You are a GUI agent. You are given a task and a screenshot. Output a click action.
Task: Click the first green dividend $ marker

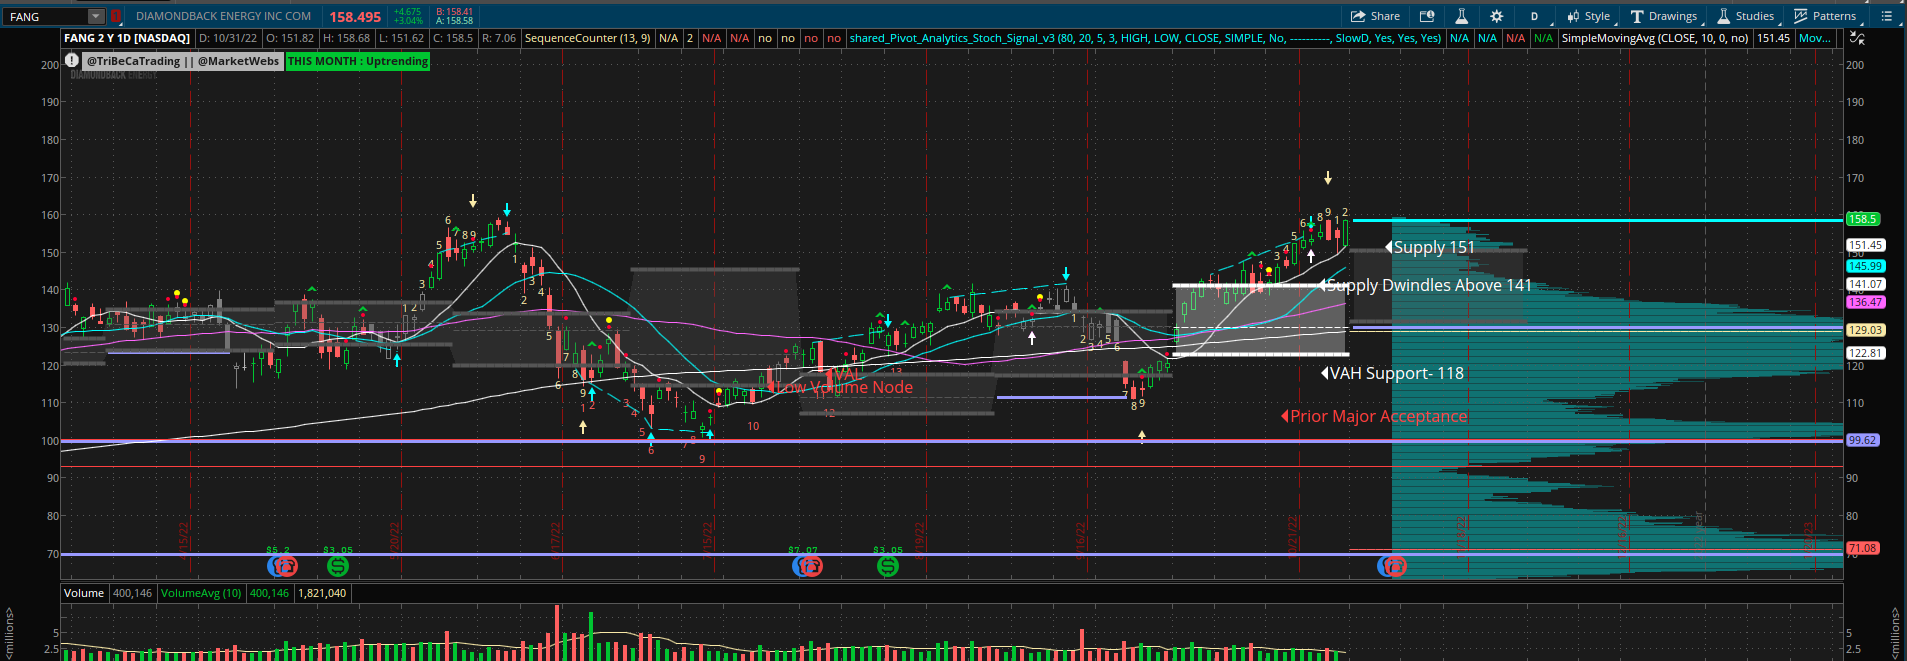click(338, 566)
